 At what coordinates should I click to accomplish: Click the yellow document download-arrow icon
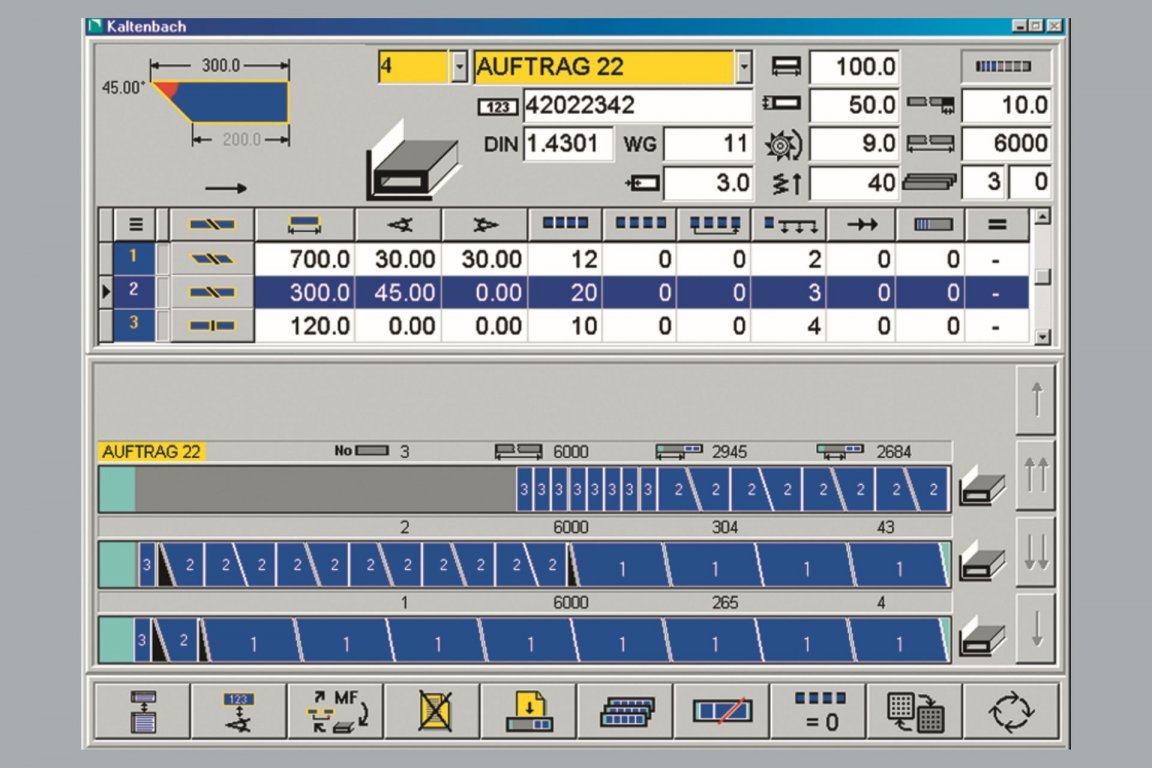point(529,711)
